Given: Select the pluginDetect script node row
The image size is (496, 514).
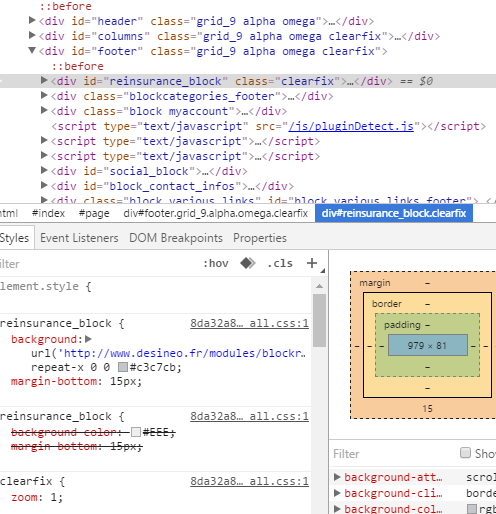Looking at the screenshot, I should coord(268,126).
